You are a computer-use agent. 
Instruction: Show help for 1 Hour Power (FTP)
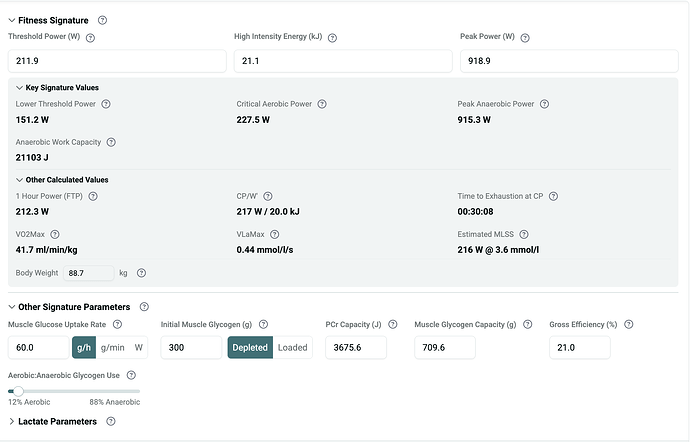pos(93,196)
